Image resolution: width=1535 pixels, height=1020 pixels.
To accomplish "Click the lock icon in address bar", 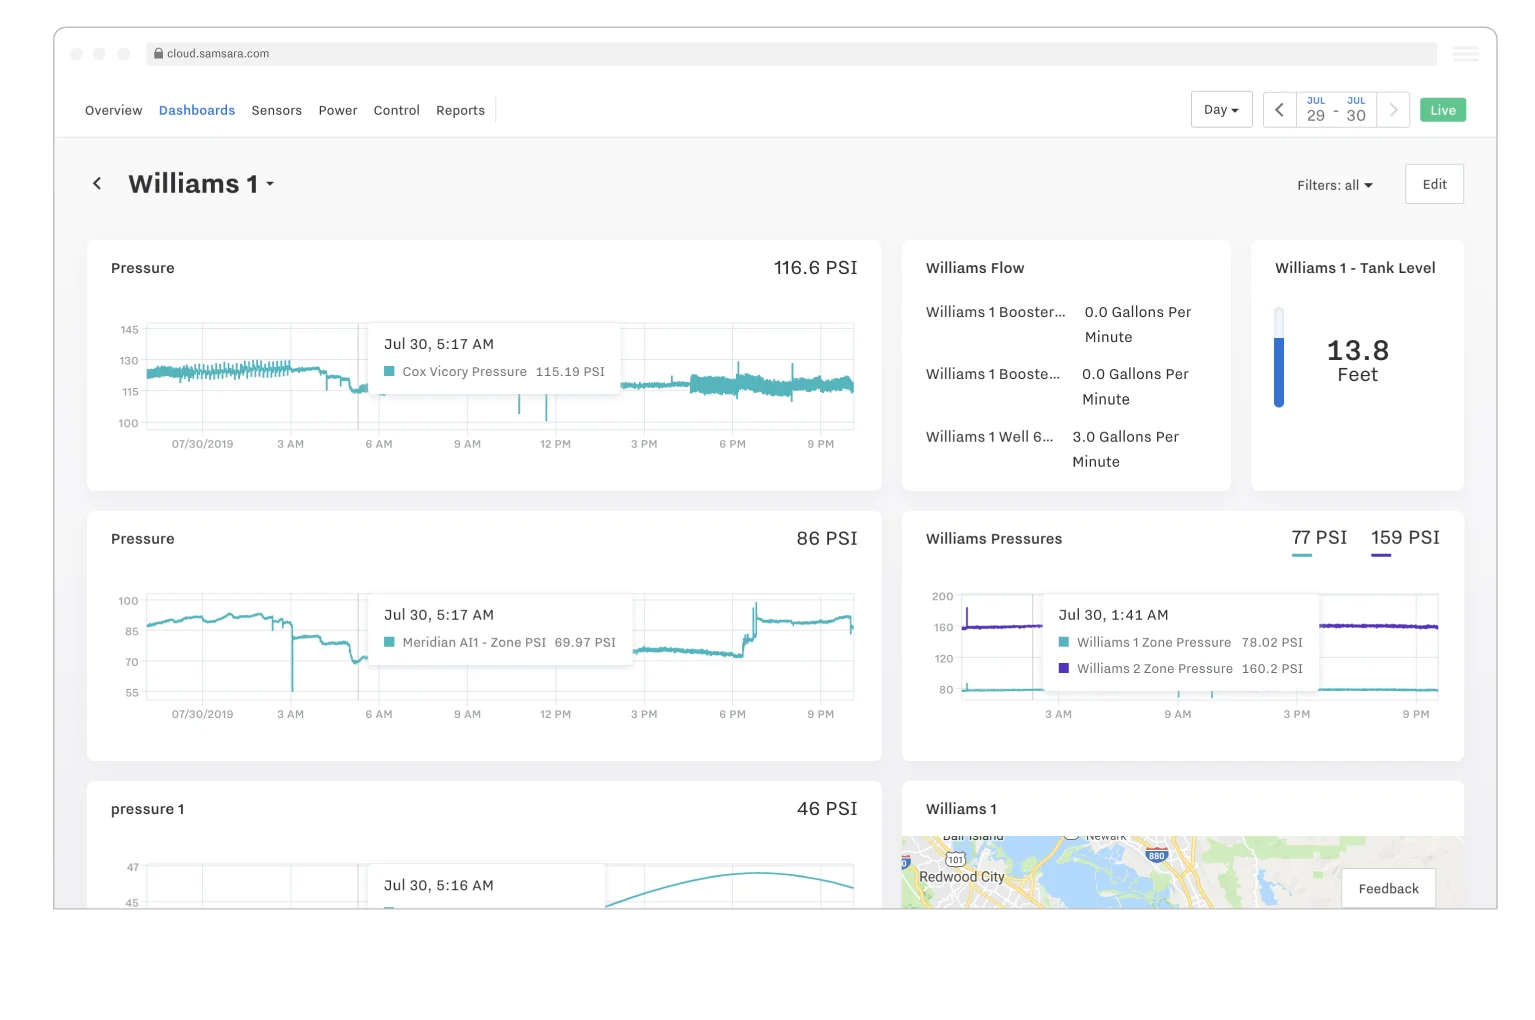I will point(158,54).
